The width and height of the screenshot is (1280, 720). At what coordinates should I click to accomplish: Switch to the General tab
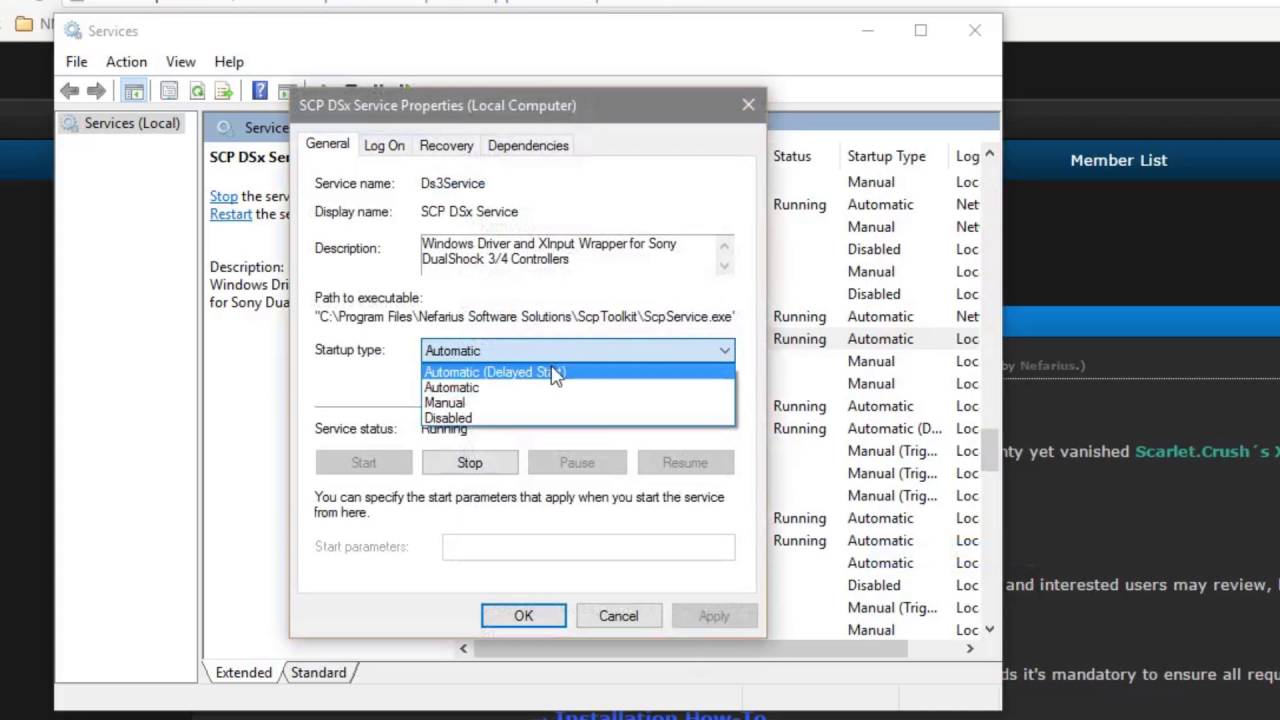click(328, 144)
